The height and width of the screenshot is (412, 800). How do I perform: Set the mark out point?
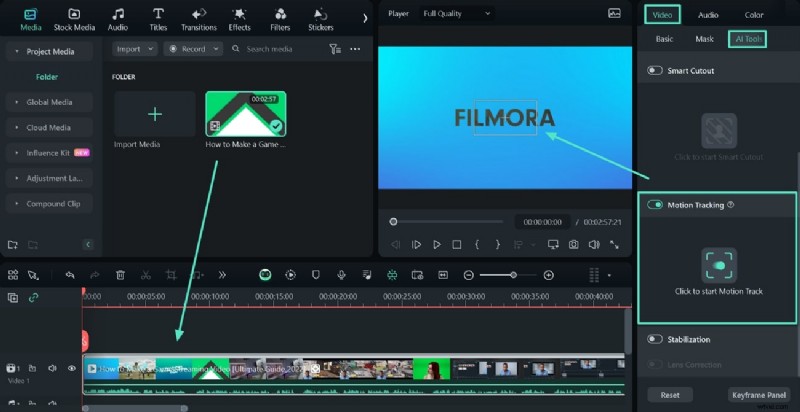click(497, 245)
